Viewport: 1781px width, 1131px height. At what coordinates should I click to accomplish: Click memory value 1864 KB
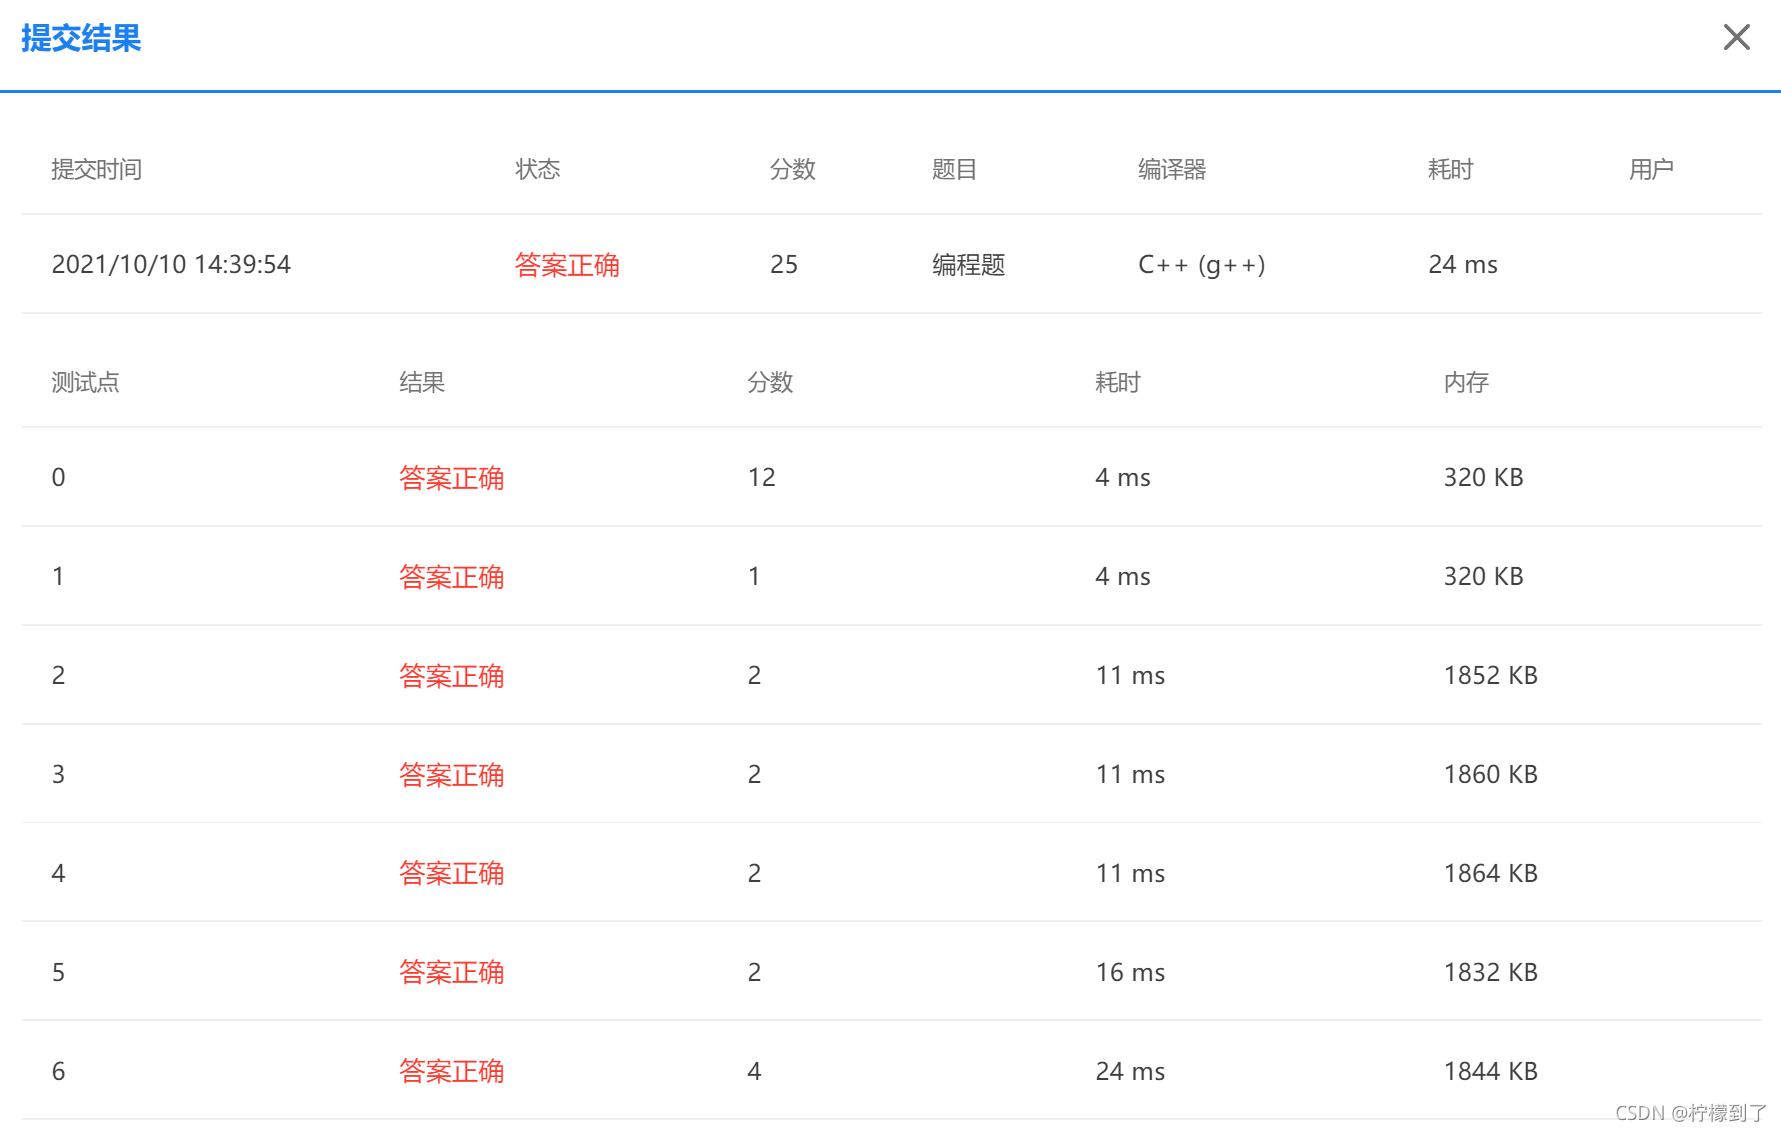(x=1491, y=874)
